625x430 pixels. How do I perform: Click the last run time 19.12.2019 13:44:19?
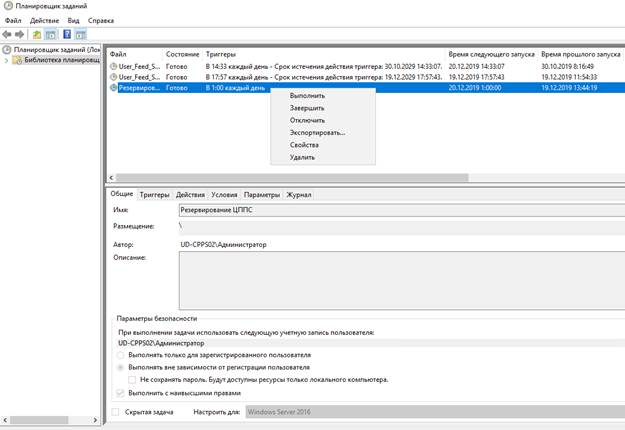[569, 88]
